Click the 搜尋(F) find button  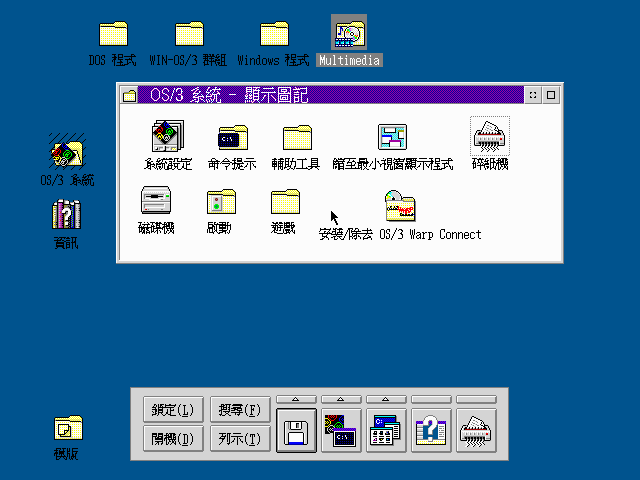click(x=240, y=410)
